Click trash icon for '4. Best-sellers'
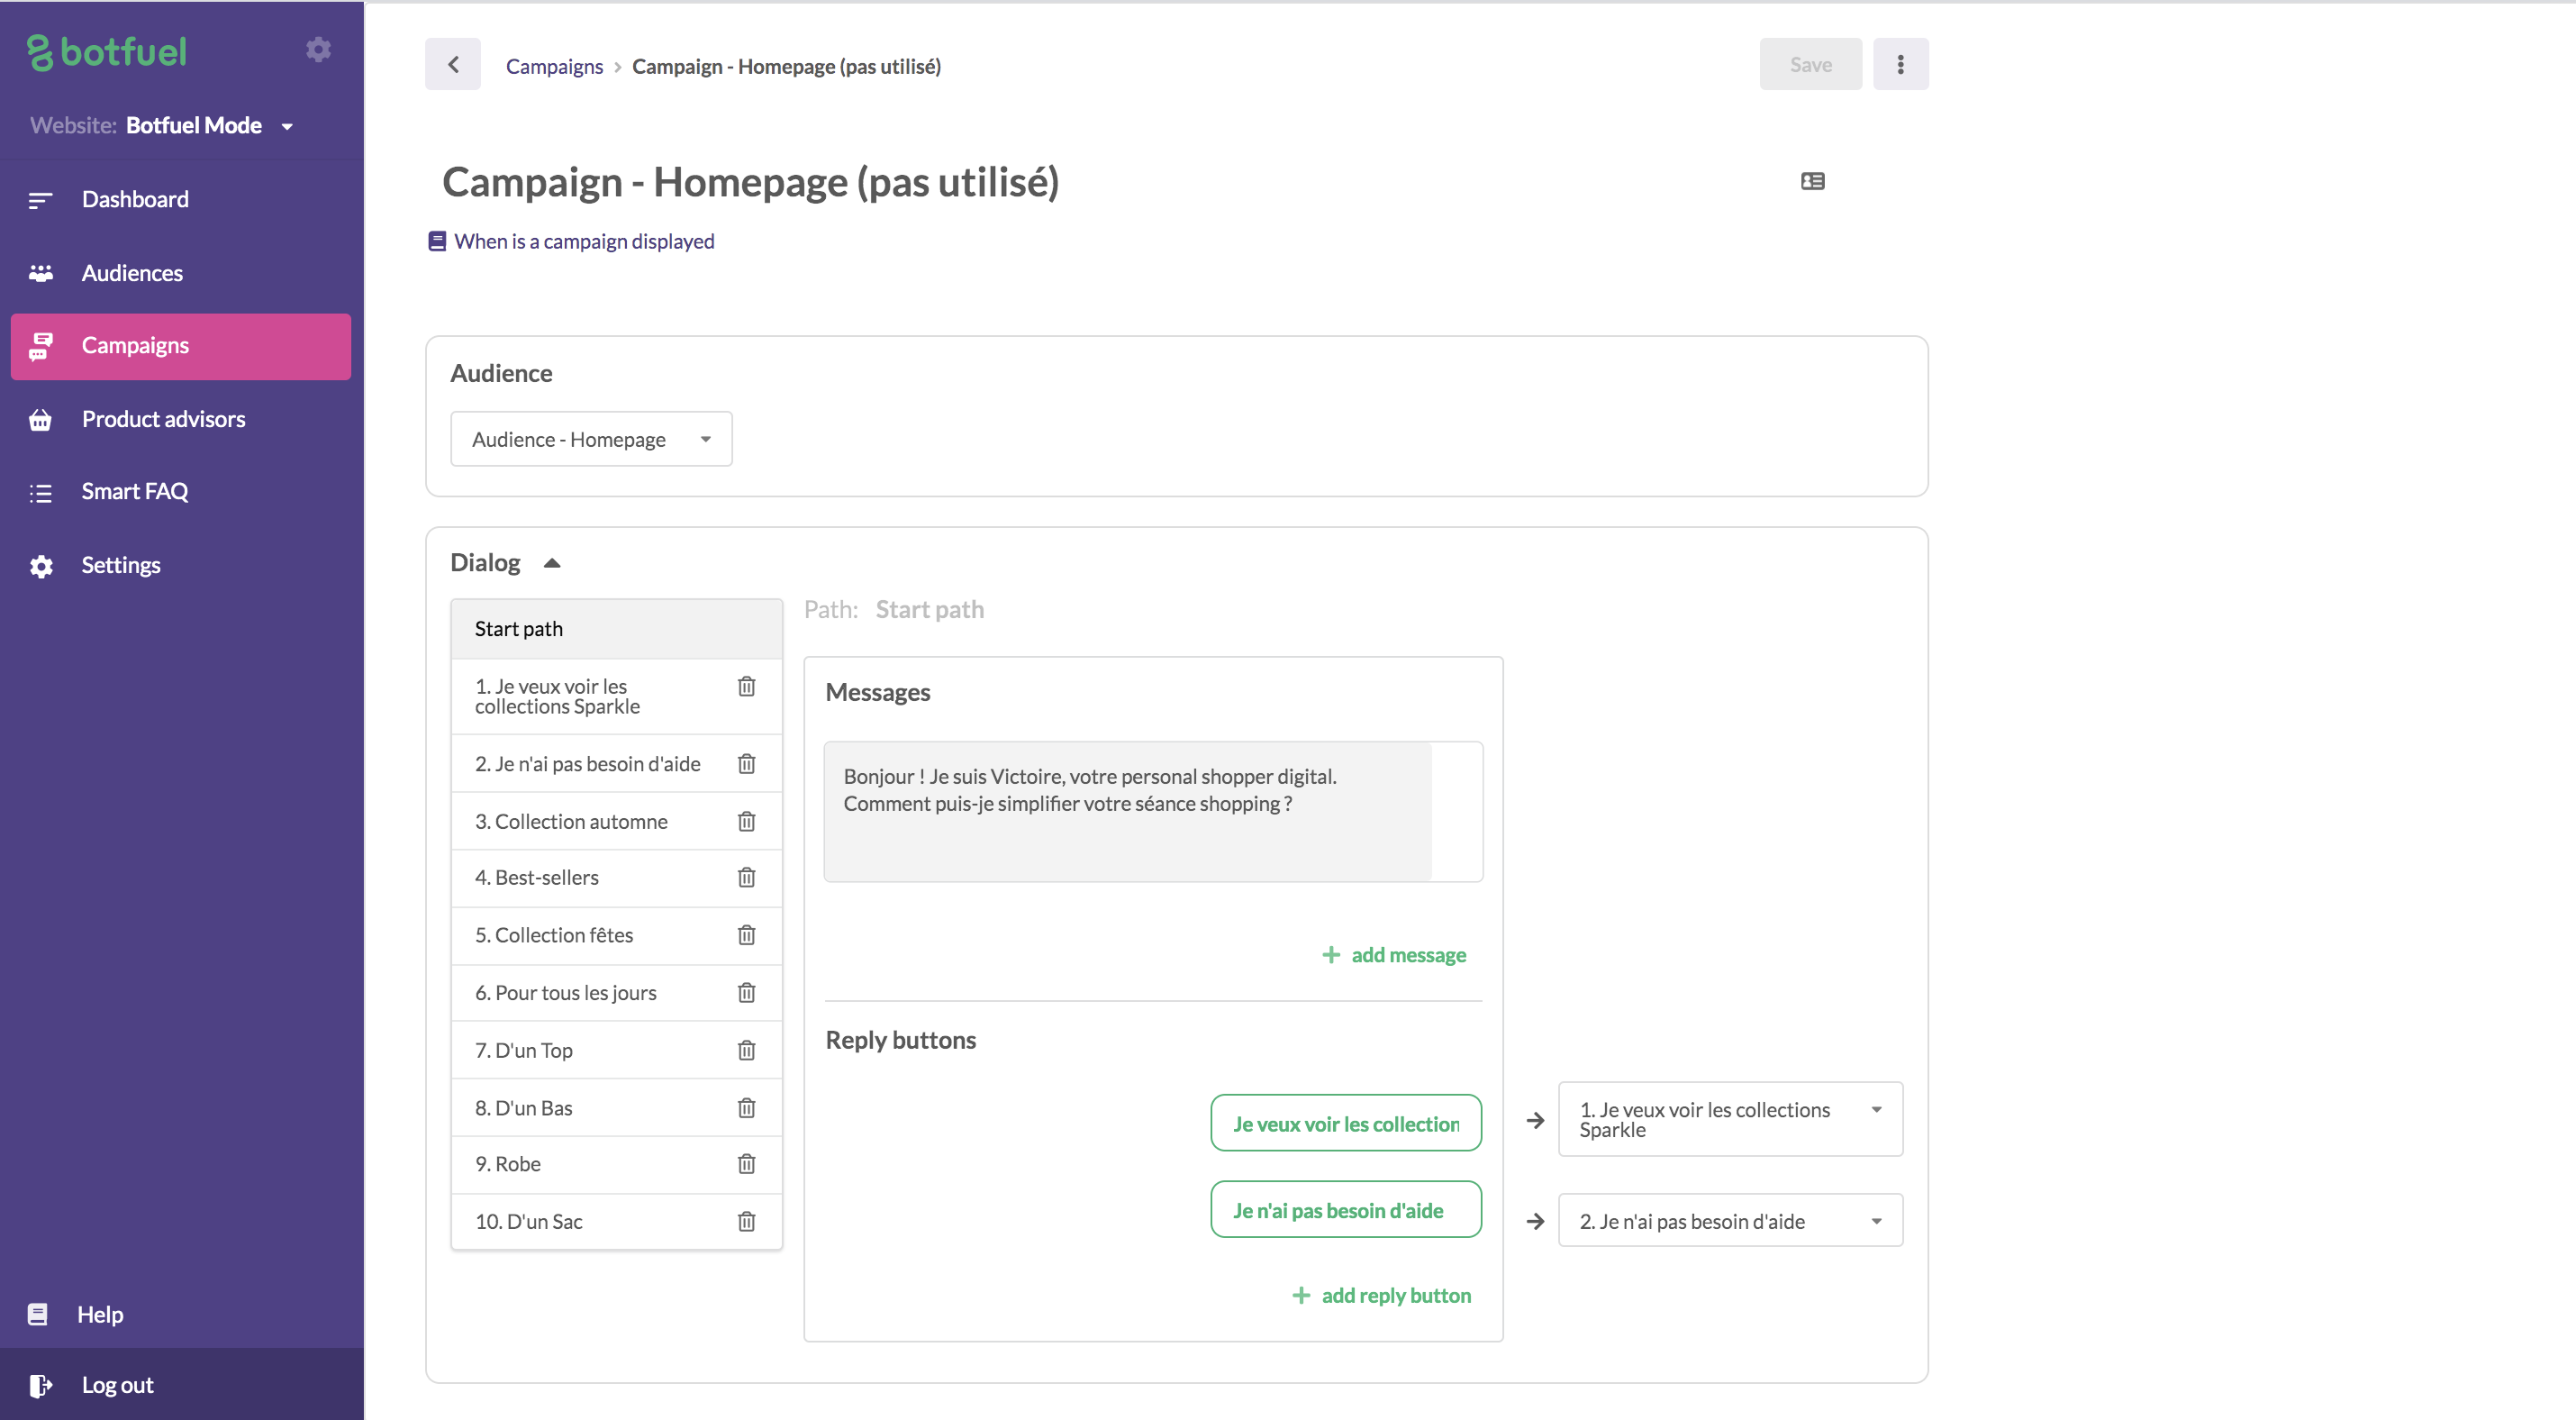 tap(746, 877)
